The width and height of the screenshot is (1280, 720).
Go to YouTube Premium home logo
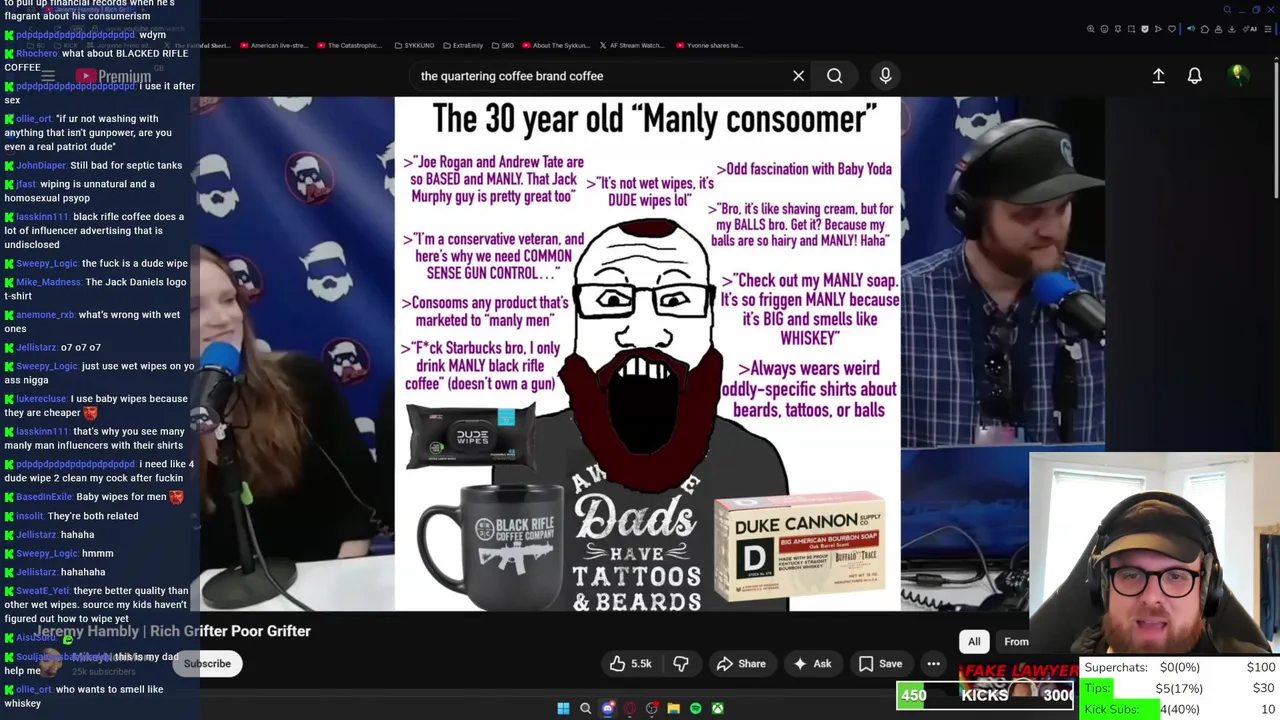point(112,76)
